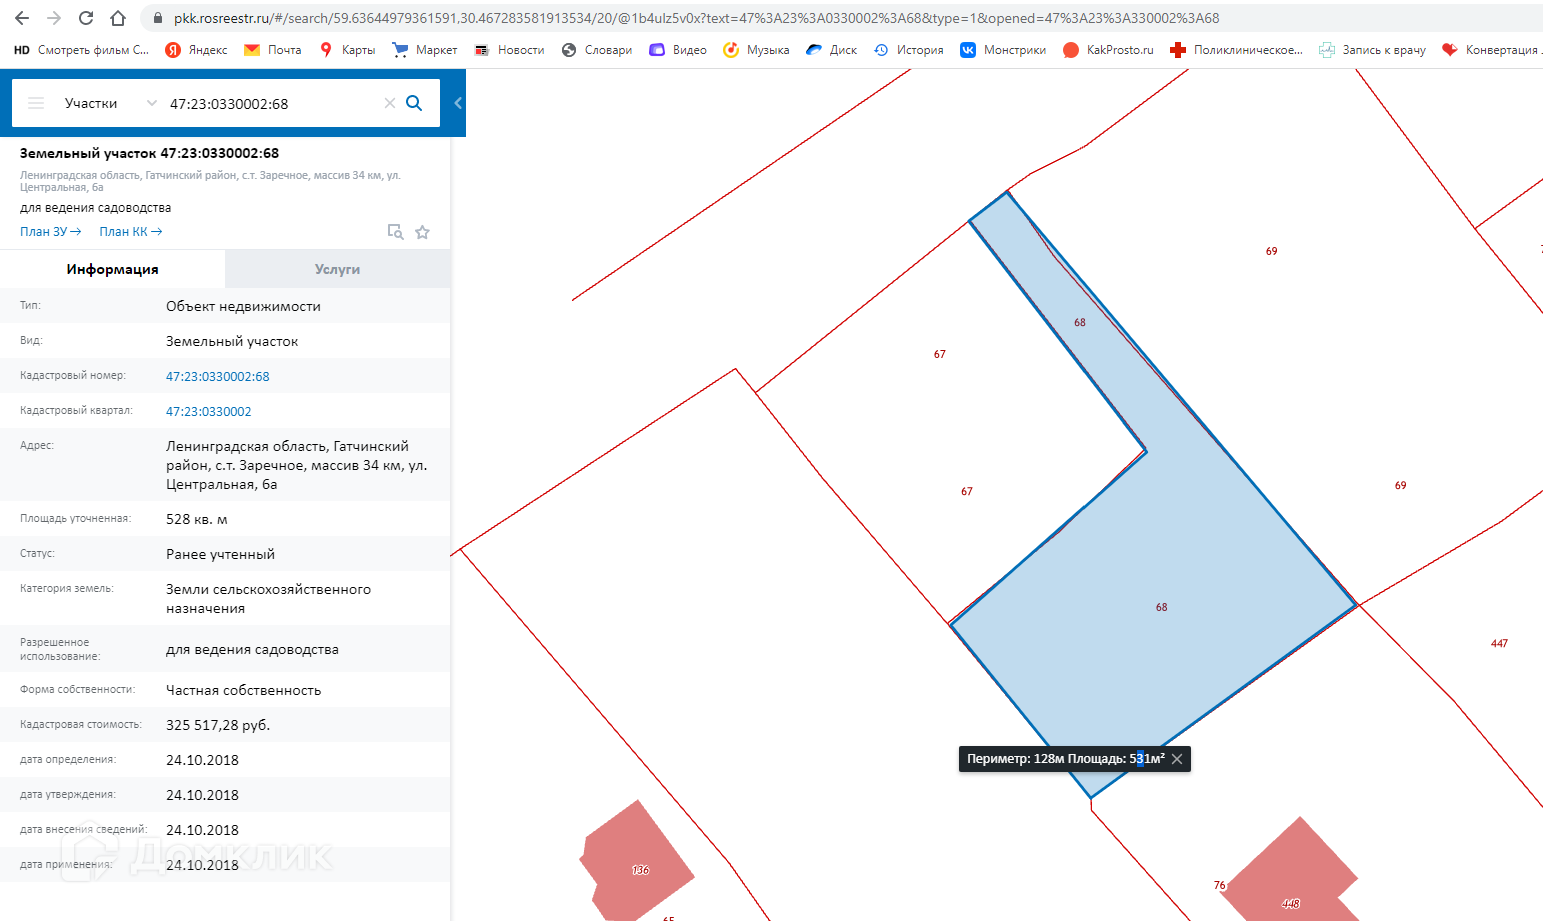Click the parcel title heading text
This screenshot has height=921, width=1543.
point(149,153)
